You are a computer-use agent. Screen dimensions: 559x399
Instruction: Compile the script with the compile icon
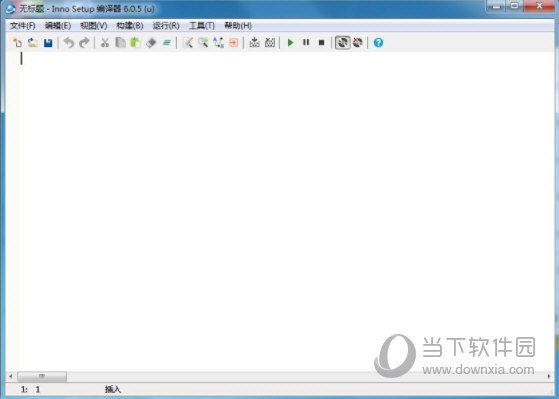254,43
